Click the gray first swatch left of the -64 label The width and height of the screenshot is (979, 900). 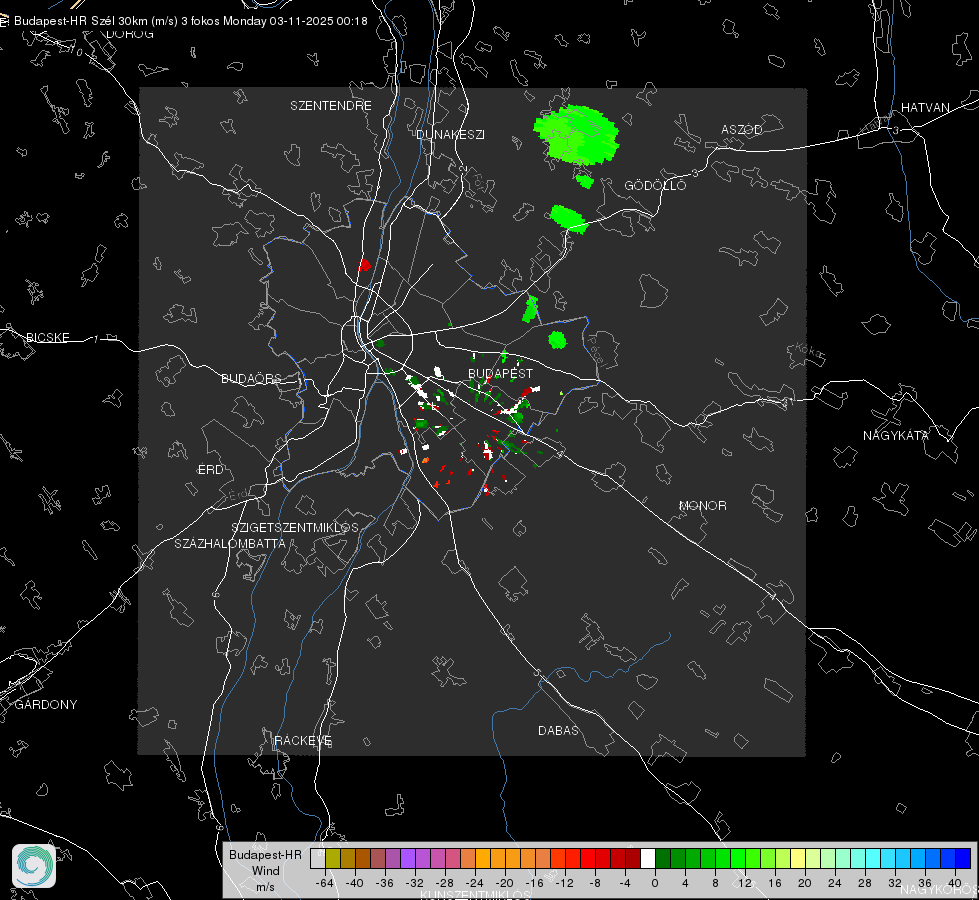coord(318,859)
